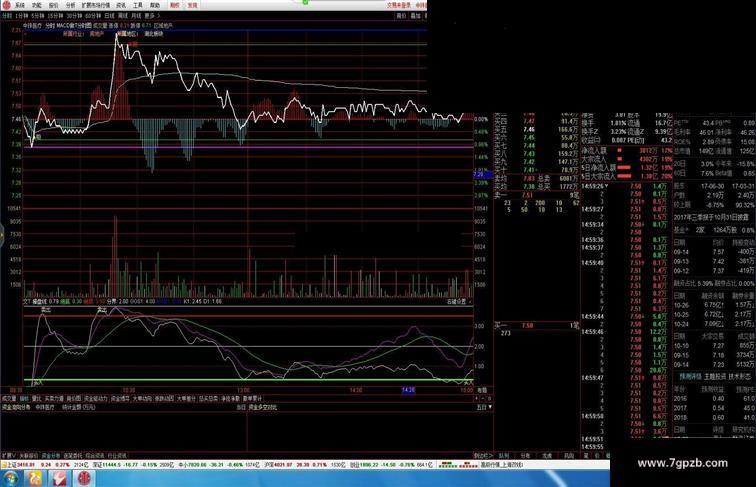This screenshot has width=756, height=487.
Task: Select the 撤单累计 indicator tab
Action: pyautogui.click(x=252, y=399)
